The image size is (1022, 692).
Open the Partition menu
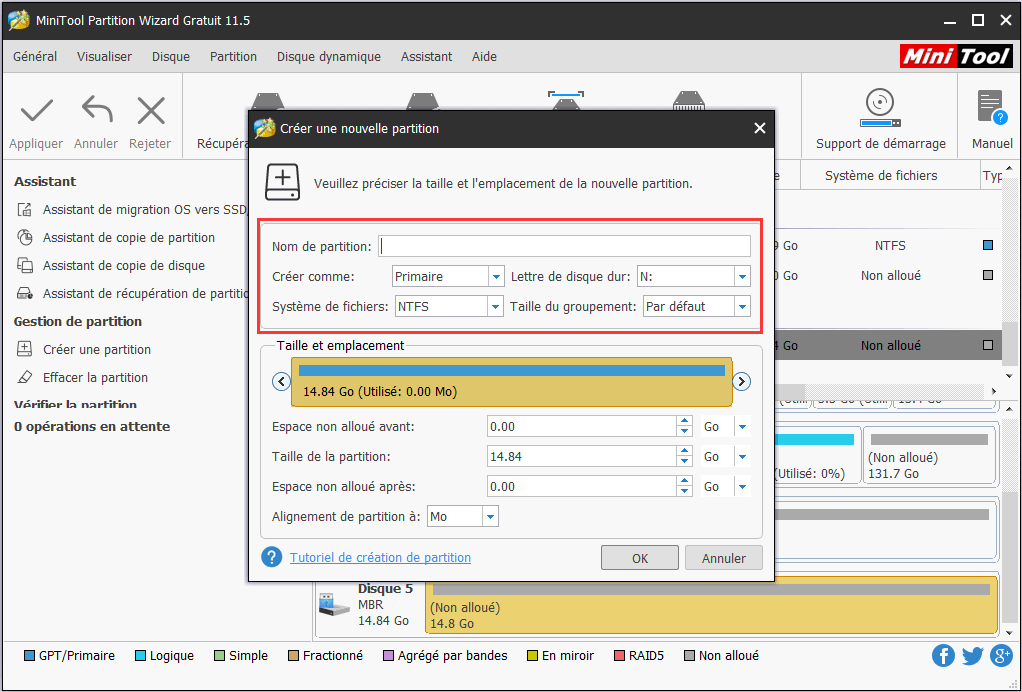pyautogui.click(x=233, y=57)
